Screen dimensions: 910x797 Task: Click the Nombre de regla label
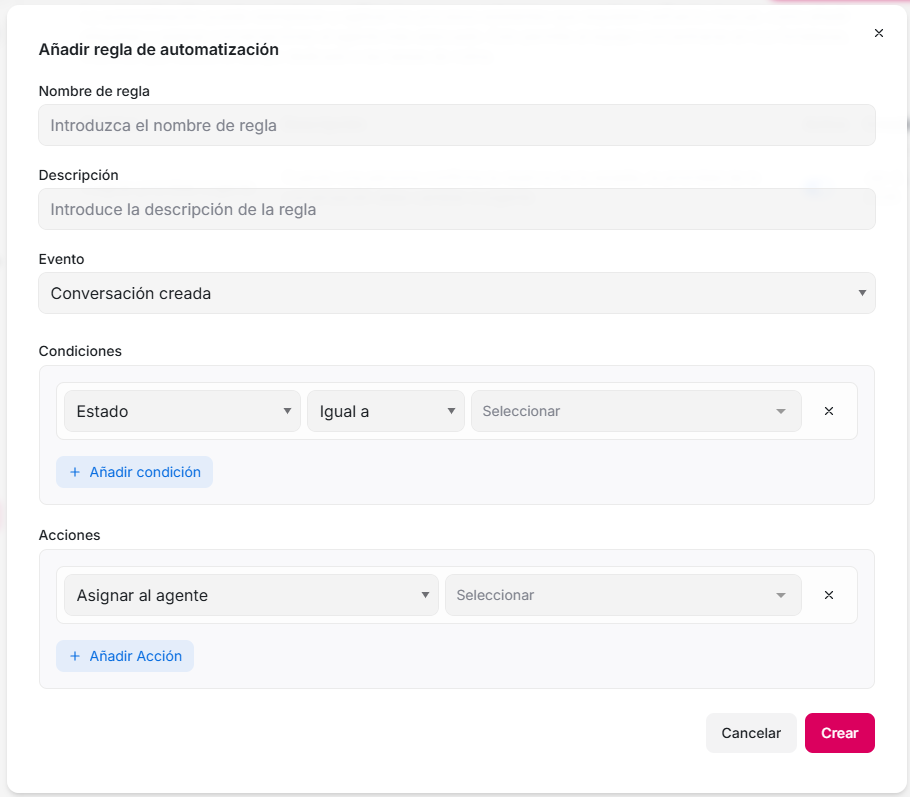[x=94, y=91]
